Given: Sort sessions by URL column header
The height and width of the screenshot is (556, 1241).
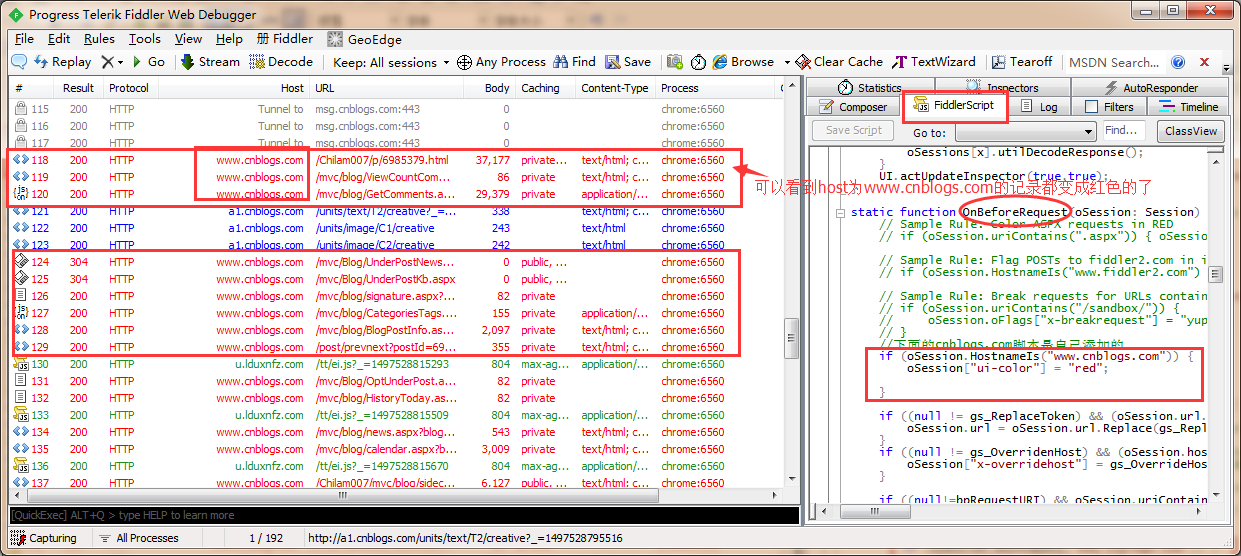Looking at the screenshot, I should click(x=386, y=88).
